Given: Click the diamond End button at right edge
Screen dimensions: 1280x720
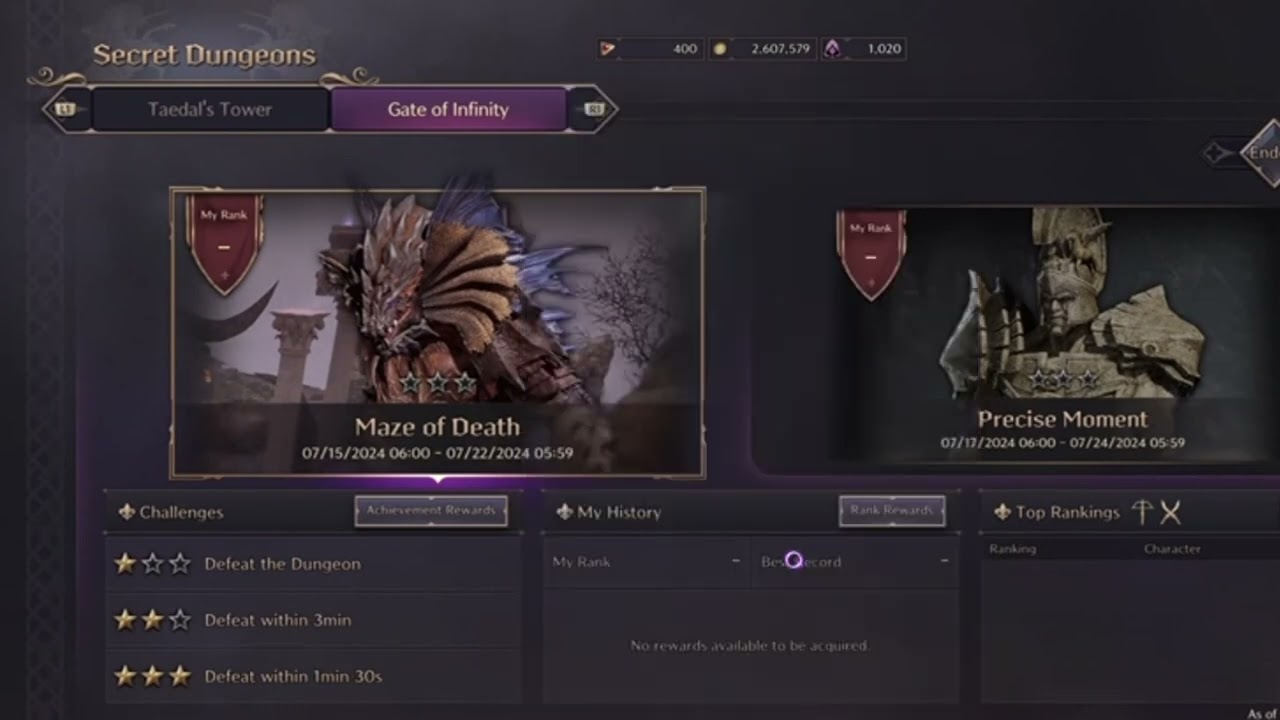Looking at the screenshot, I should coord(1262,153).
